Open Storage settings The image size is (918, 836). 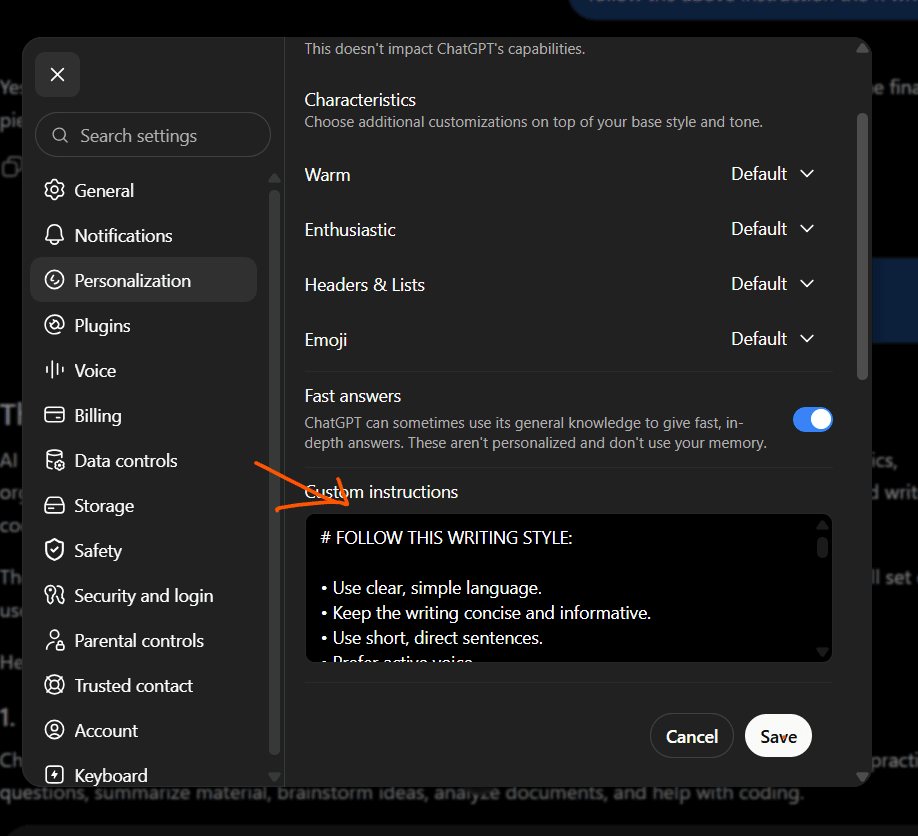point(143,506)
